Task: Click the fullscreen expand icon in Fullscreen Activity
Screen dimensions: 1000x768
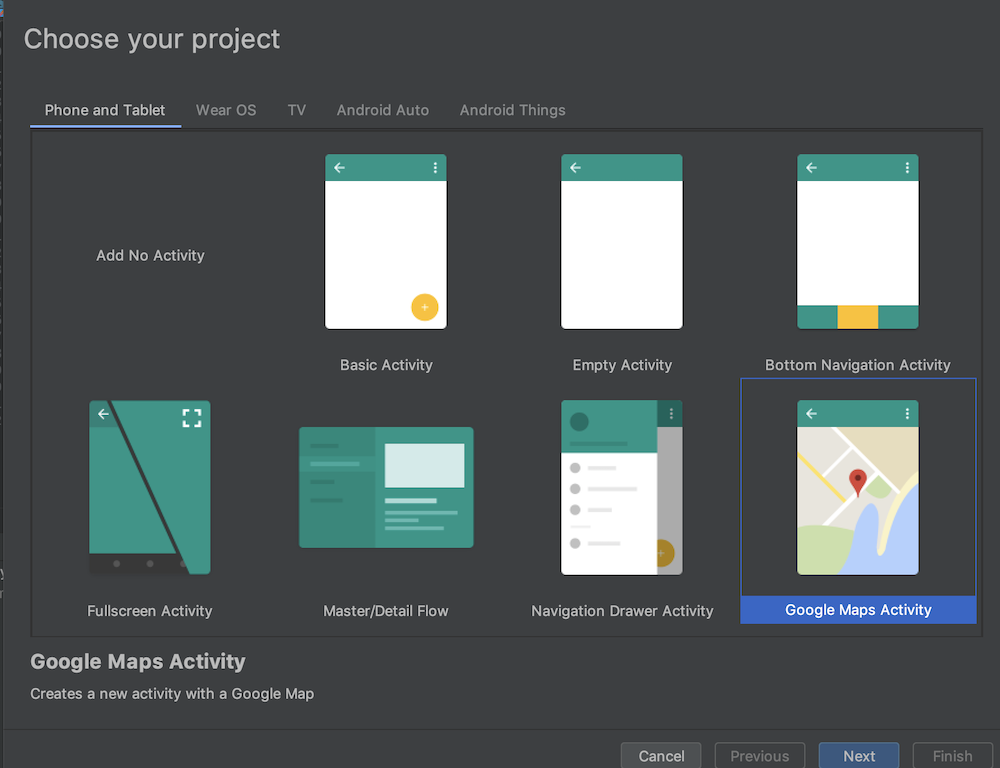Action: (x=192, y=418)
